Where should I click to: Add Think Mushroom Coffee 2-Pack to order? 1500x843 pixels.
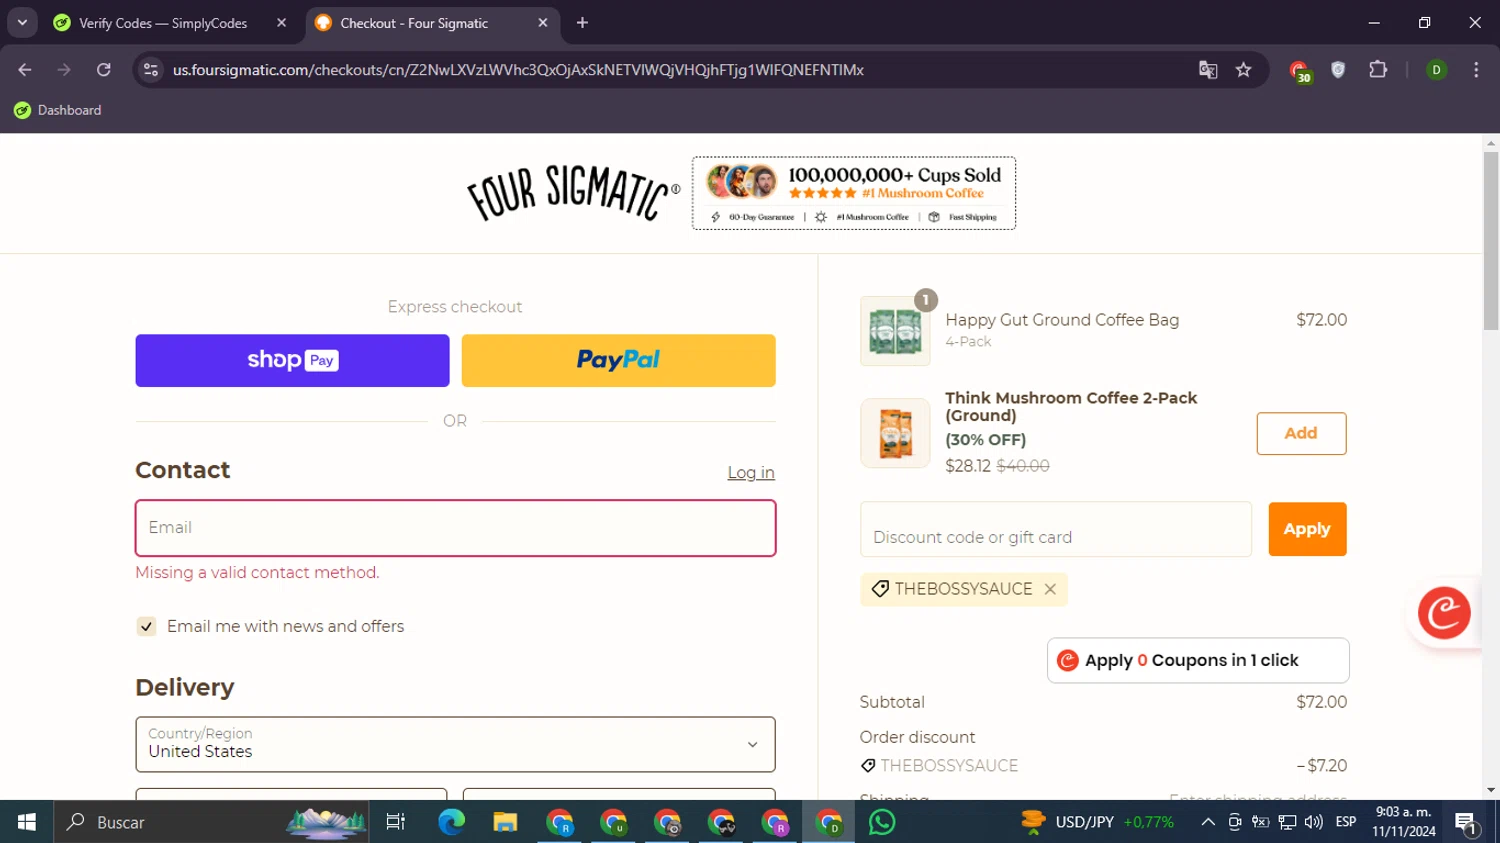(1301, 433)
